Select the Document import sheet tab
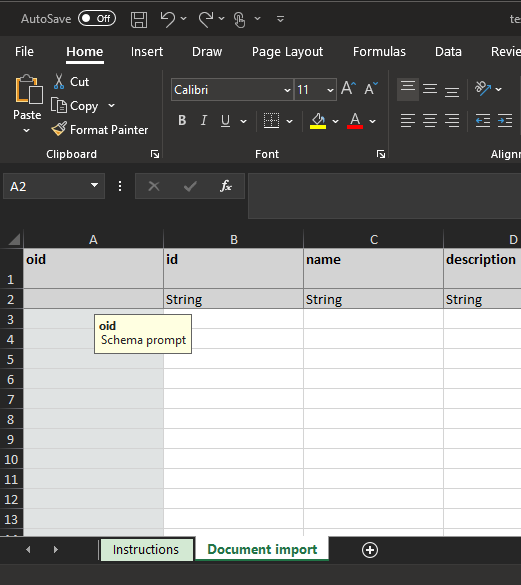The height and width of the screenshot is (585, 521). pos(262,549)
